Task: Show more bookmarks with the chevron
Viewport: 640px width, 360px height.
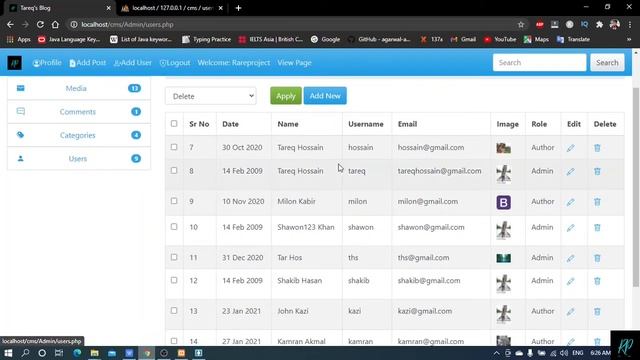Action: [x=629, y=39]
